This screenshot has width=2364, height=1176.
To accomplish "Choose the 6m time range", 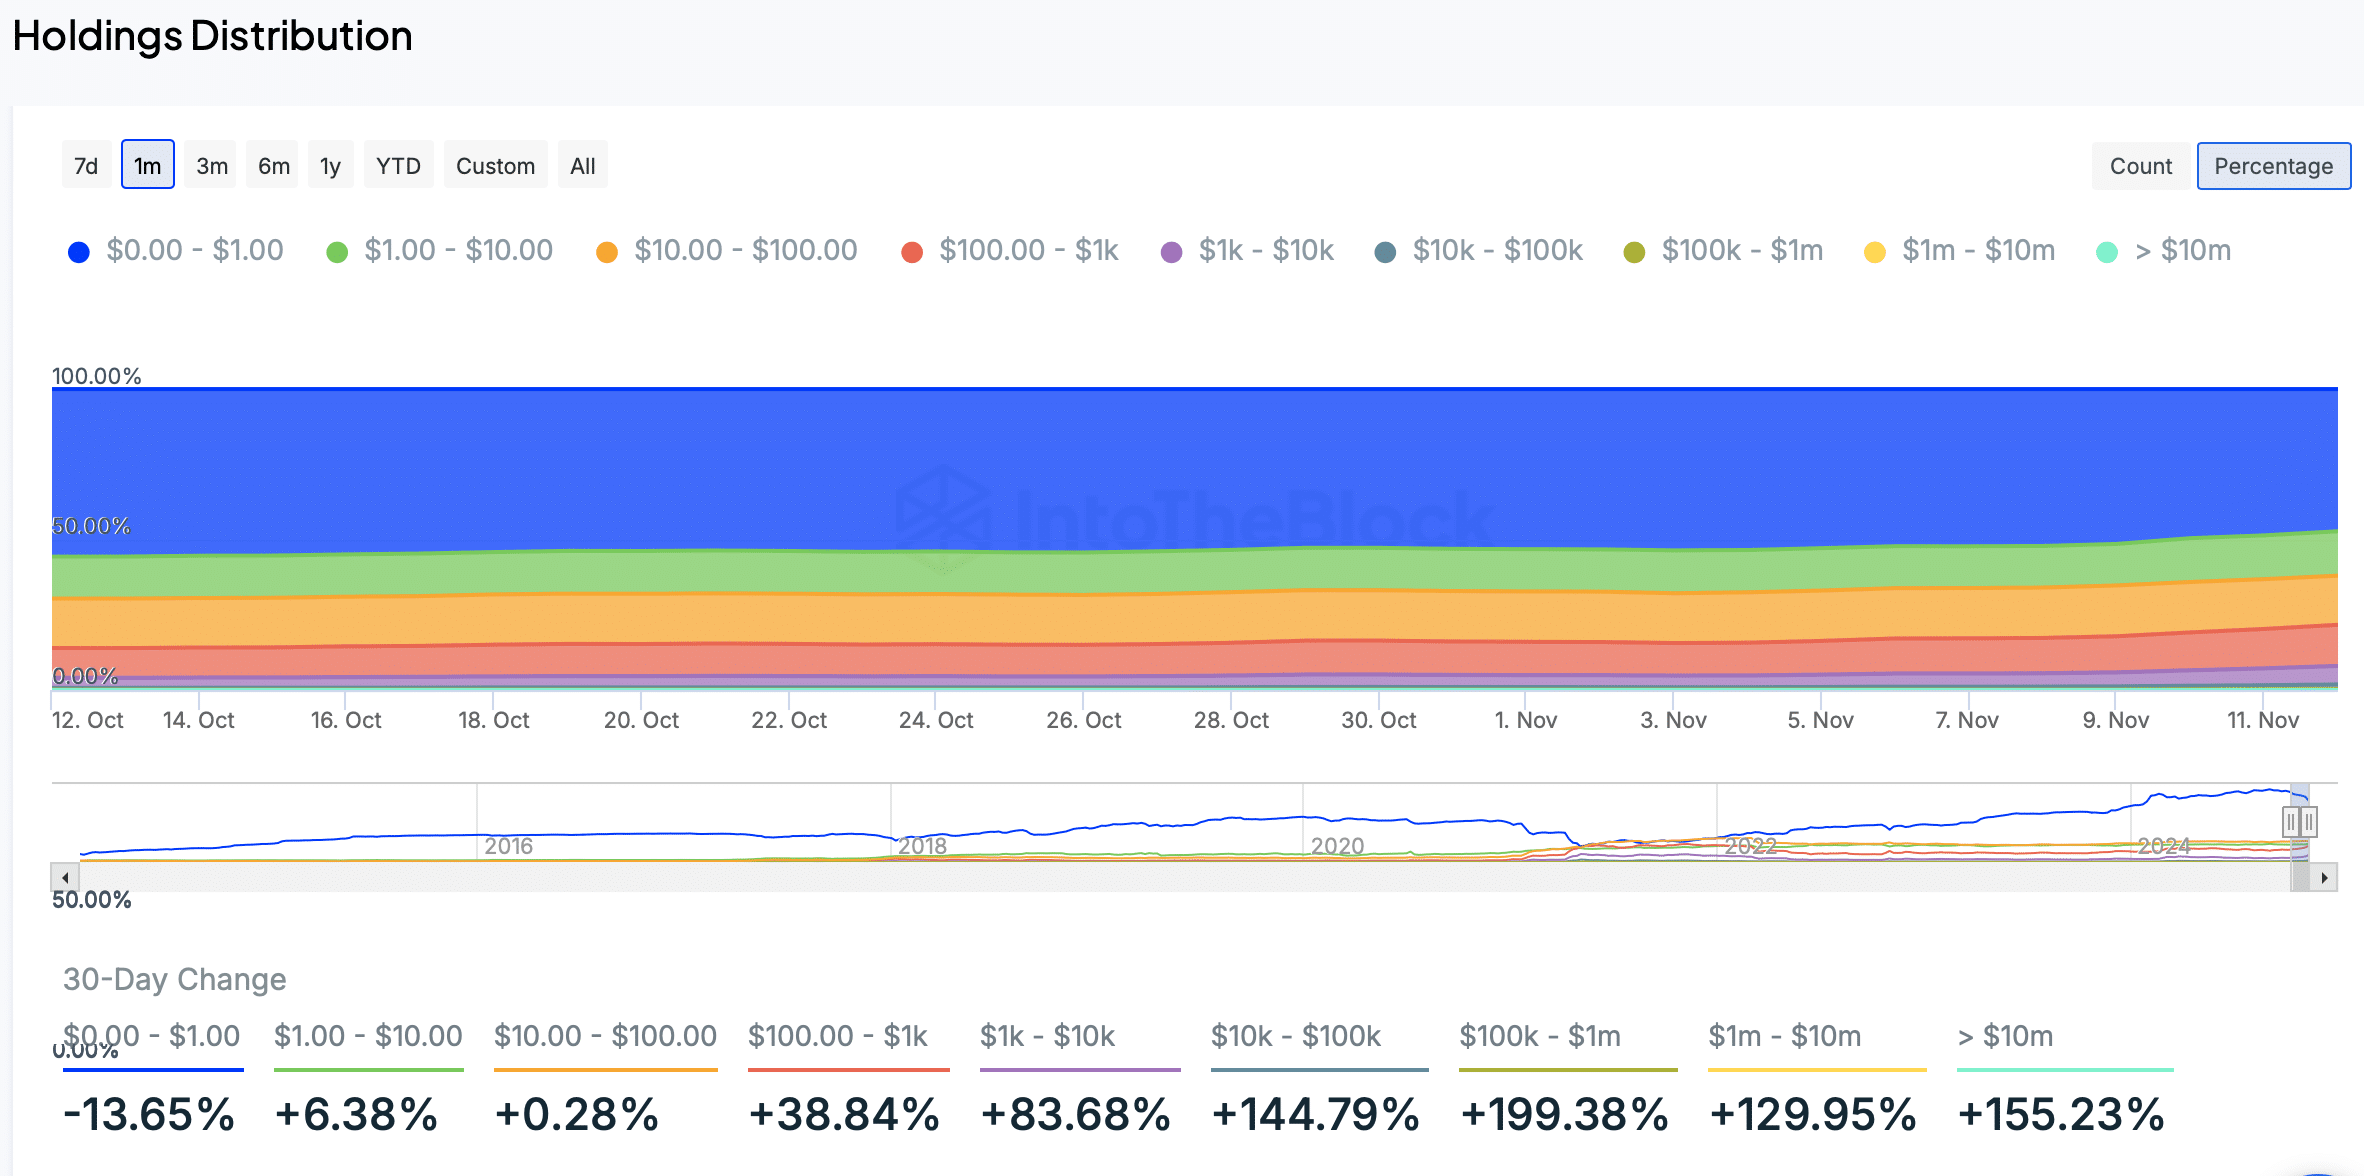I will pos(273,166).
